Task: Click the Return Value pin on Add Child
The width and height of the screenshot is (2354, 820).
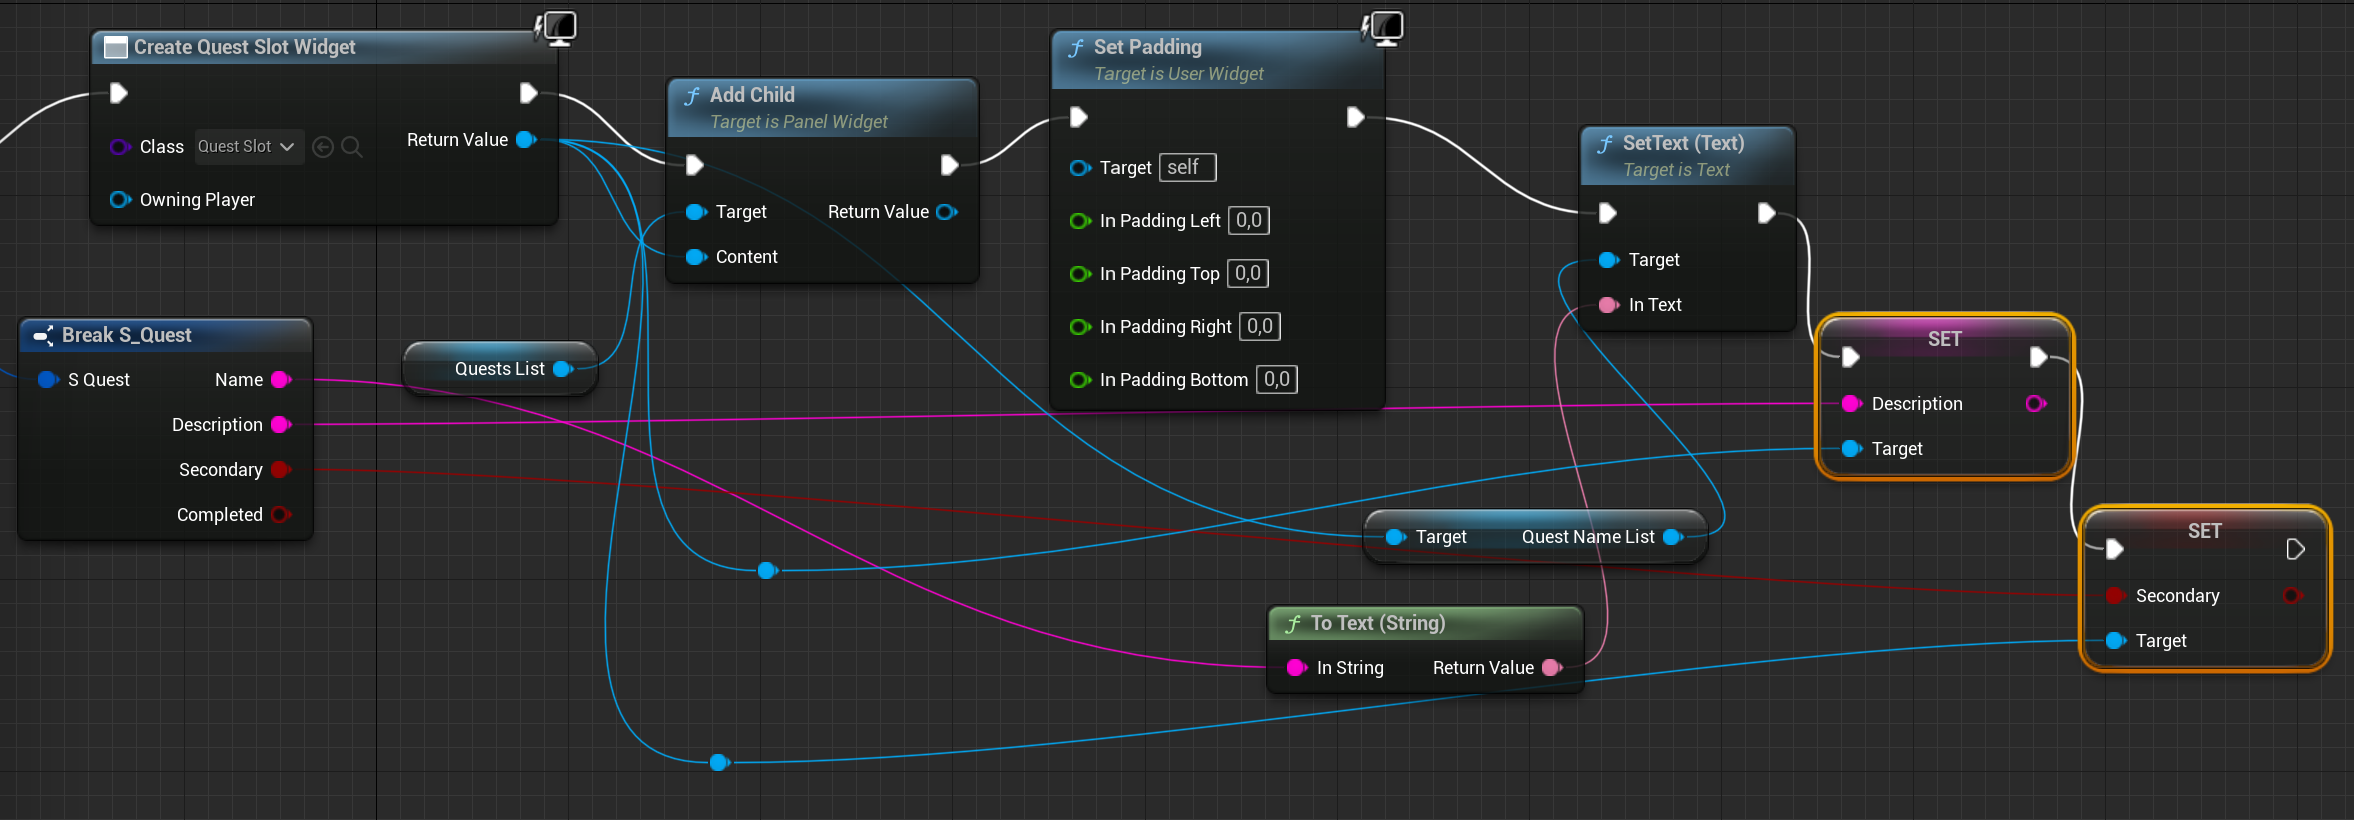Action: click(946, 212)
